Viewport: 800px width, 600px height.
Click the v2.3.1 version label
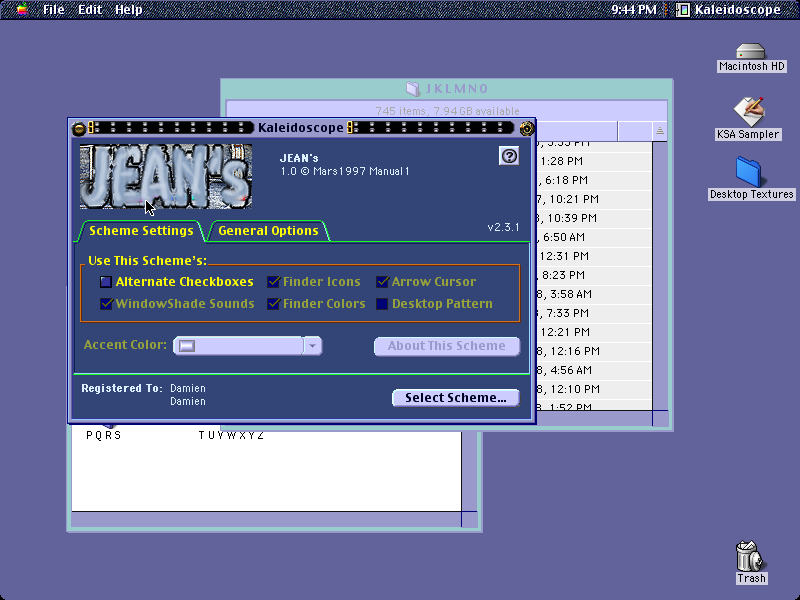click(x=503, y=227)
